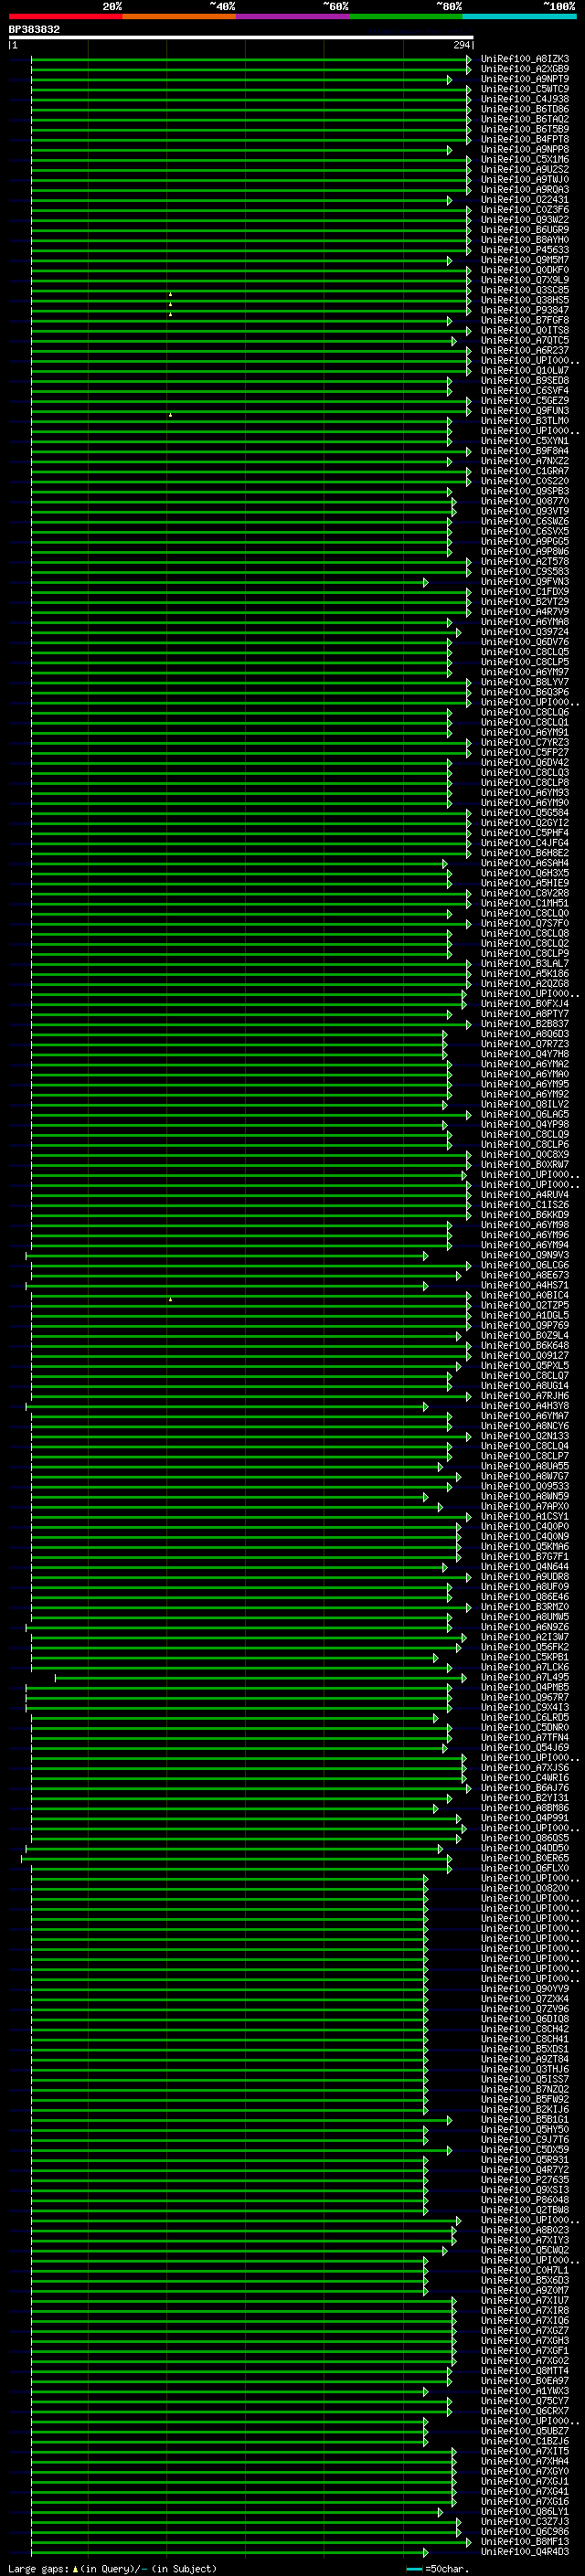This screenshot has height=2576, width=585.
Task: Select label UniRef100_A4HS71
Action: click(525, 1285)
